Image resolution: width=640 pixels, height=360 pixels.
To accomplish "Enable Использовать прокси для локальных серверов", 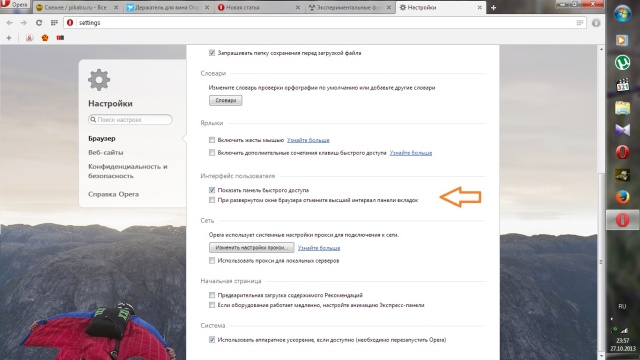I will pyautogui.click(x=212, y=260).
